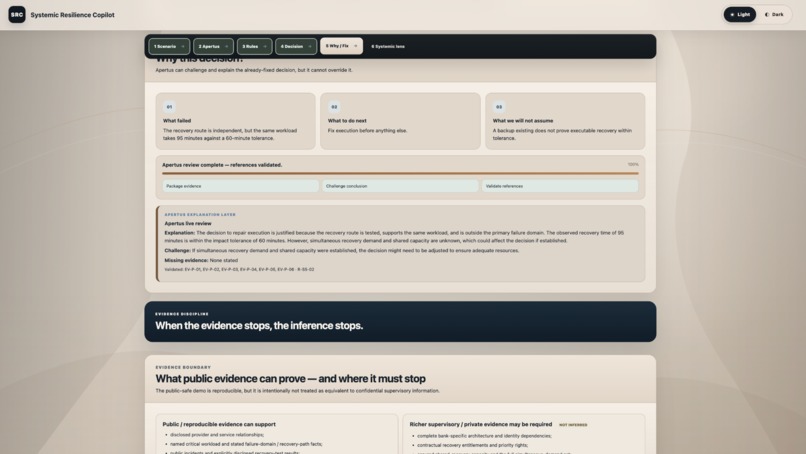Click the Validated EV-P-01 references line

point(239,269)
